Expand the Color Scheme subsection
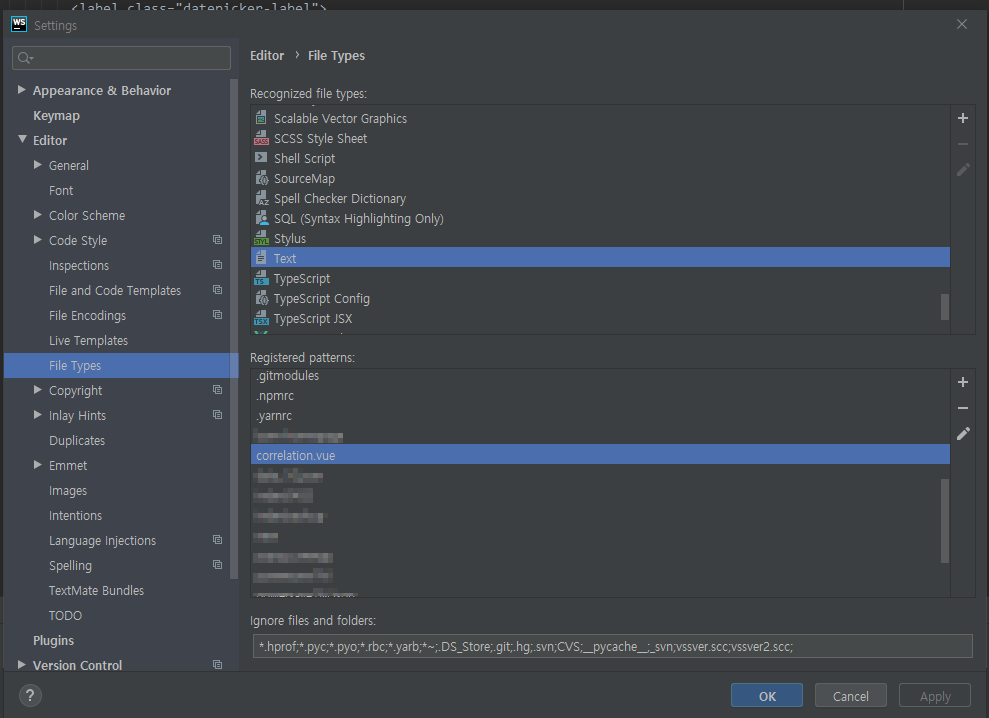989x718 pixels. 38,215
